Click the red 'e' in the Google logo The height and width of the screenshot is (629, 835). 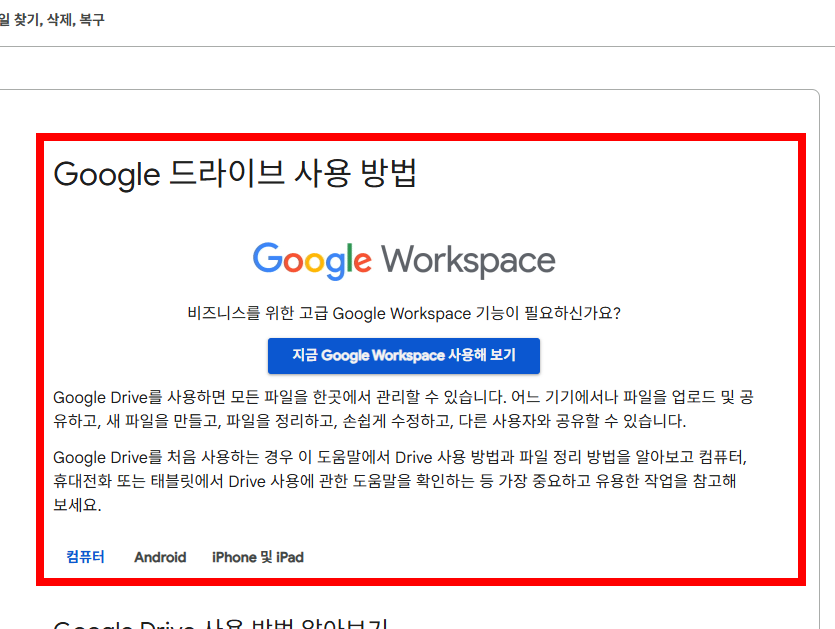364,262
